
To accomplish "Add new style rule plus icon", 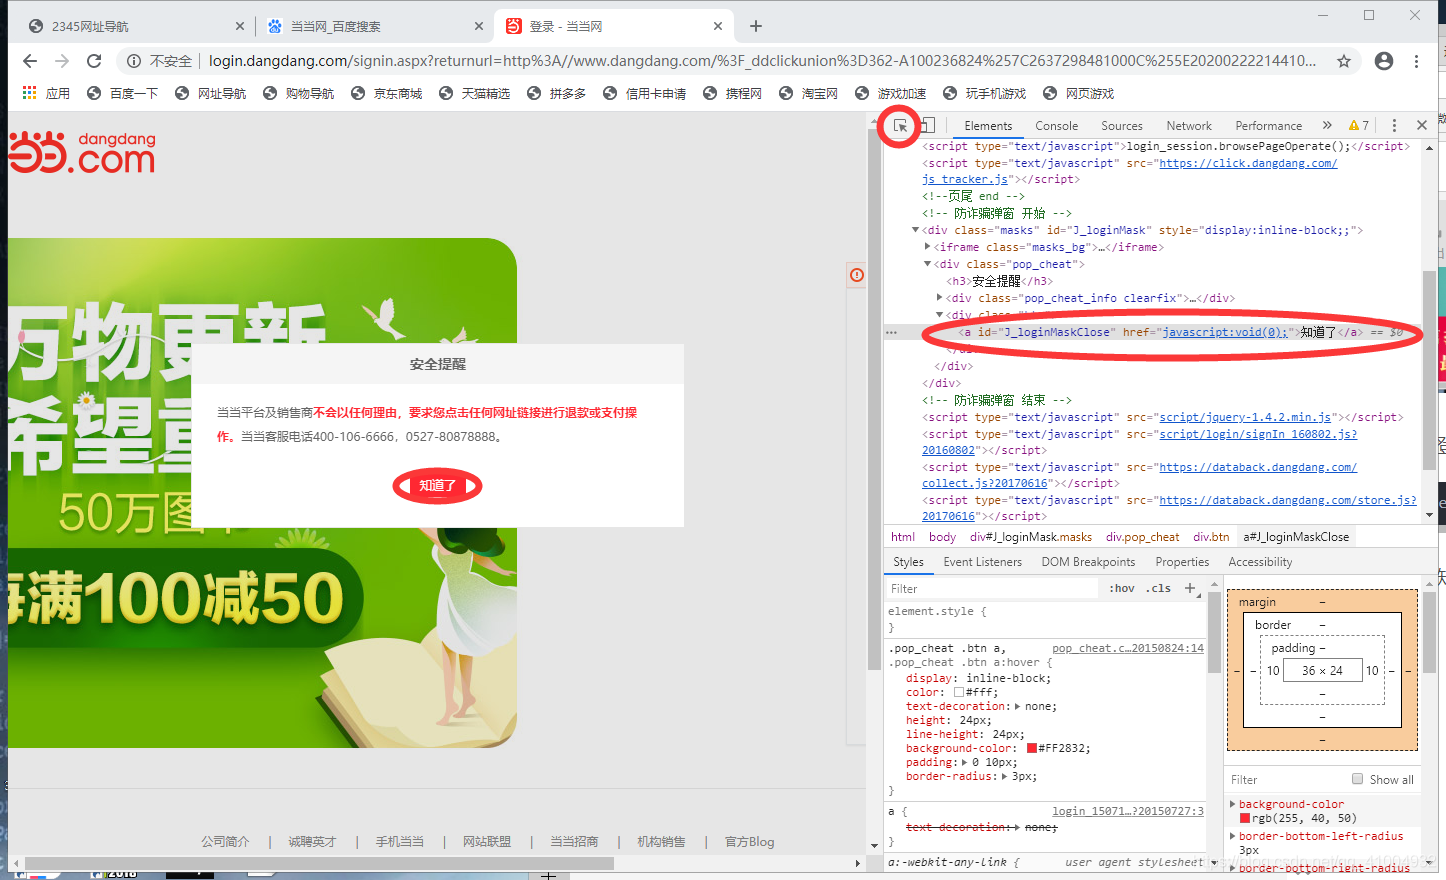I will pyautogui.click(x=1190, y=588).
